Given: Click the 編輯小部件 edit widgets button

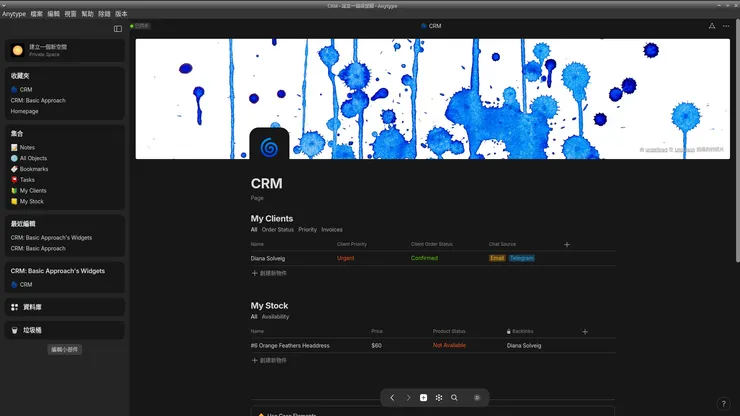Looking at the screenshot, I should 65,349.
